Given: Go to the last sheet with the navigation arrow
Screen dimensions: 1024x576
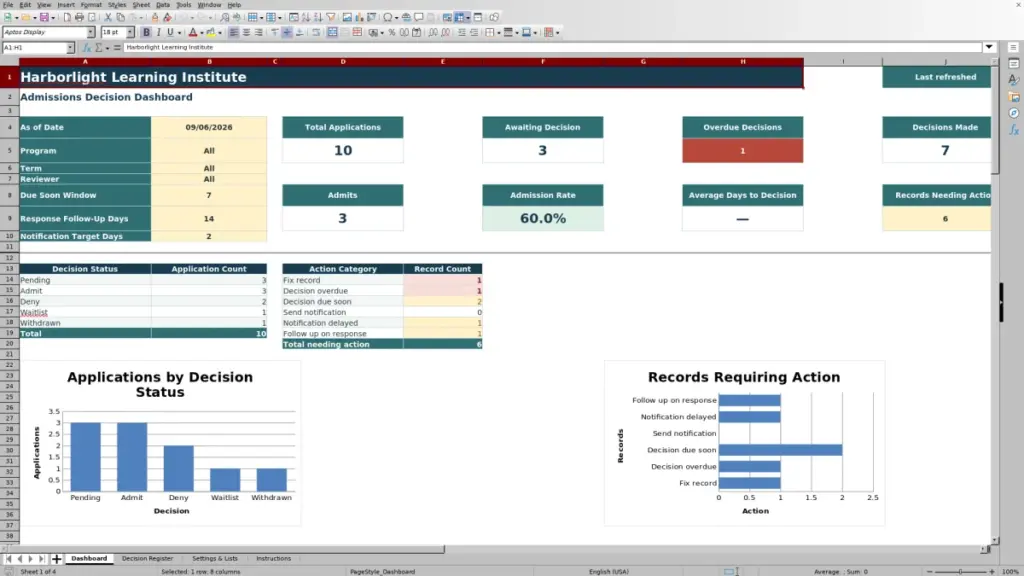Looking at the screenshot, I should (x=41, y=559).
